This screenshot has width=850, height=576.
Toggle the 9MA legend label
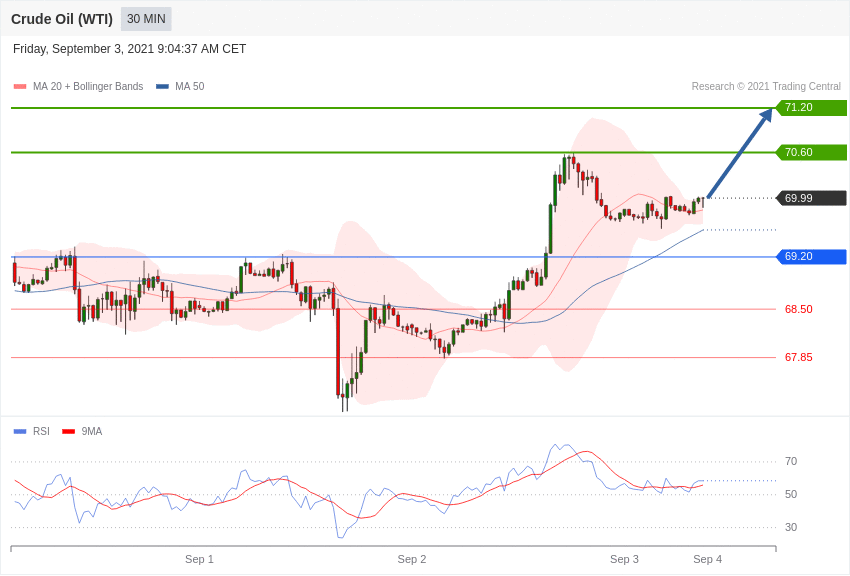point(92,432)
